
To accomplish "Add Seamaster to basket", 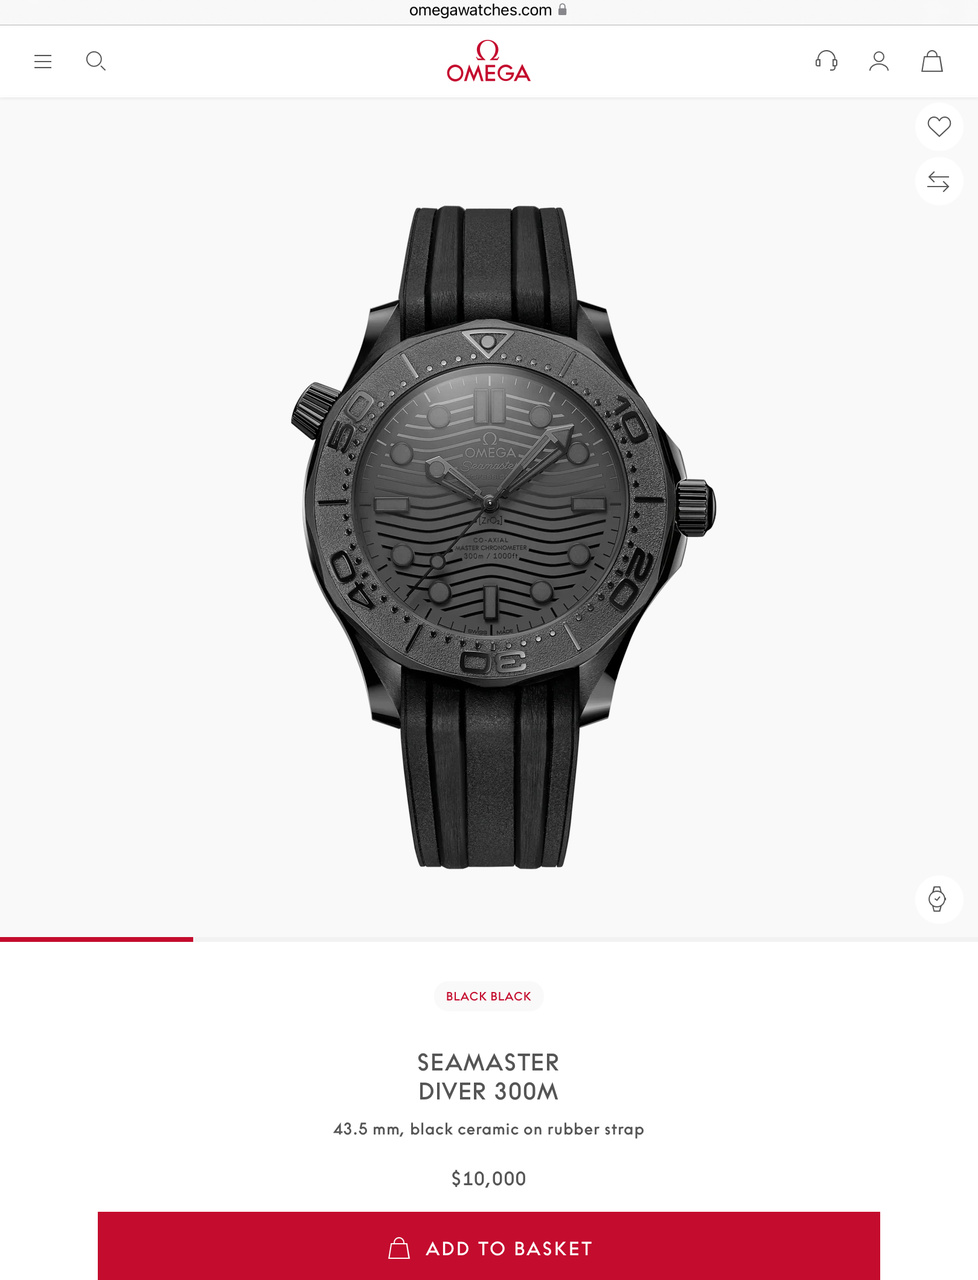I will (489, 1246).
